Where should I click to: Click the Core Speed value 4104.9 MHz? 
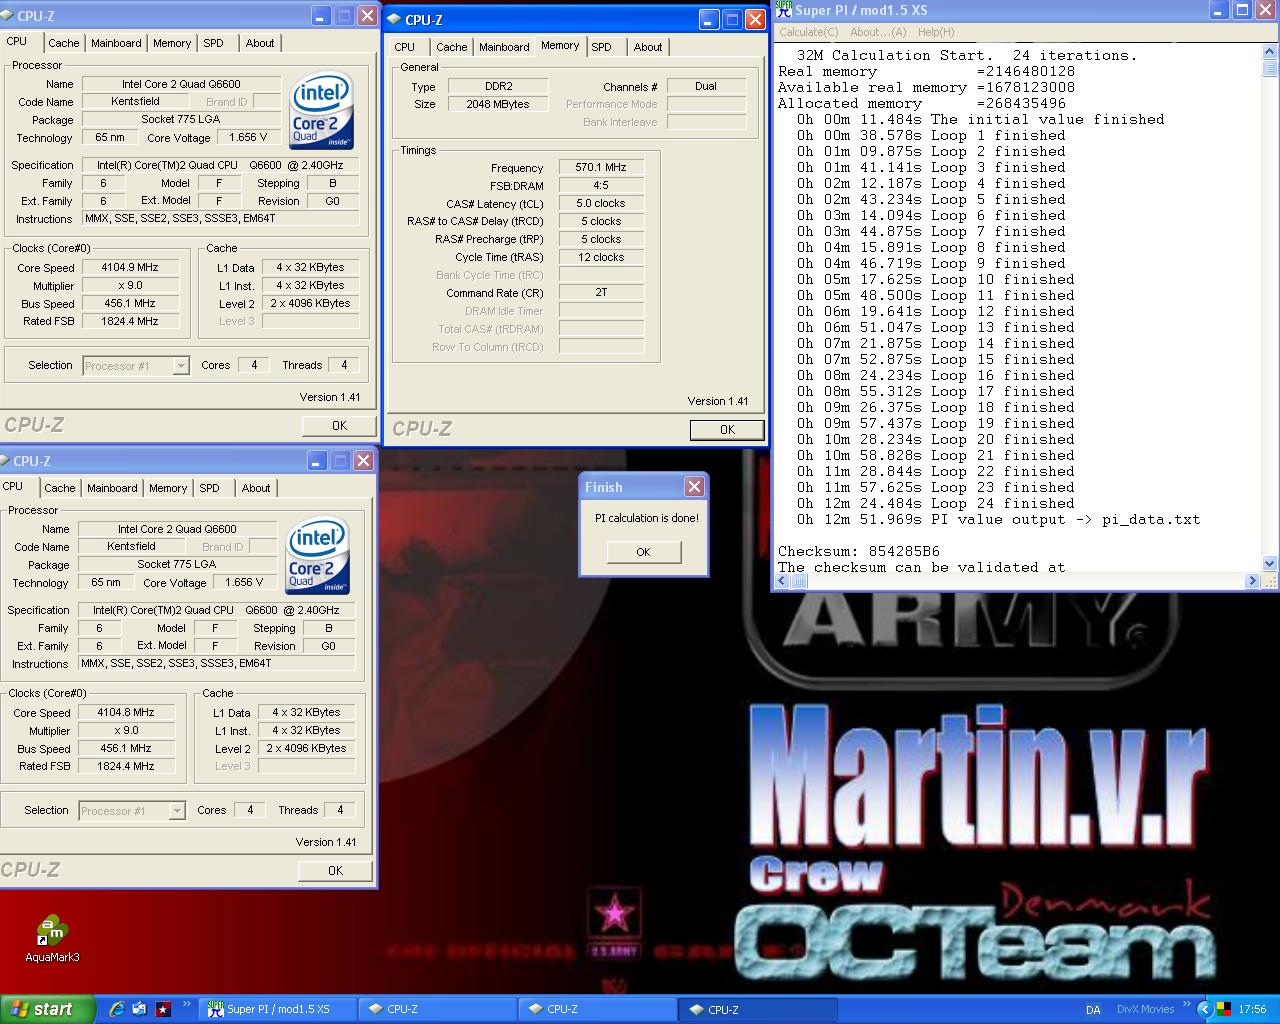click(130, 267)
